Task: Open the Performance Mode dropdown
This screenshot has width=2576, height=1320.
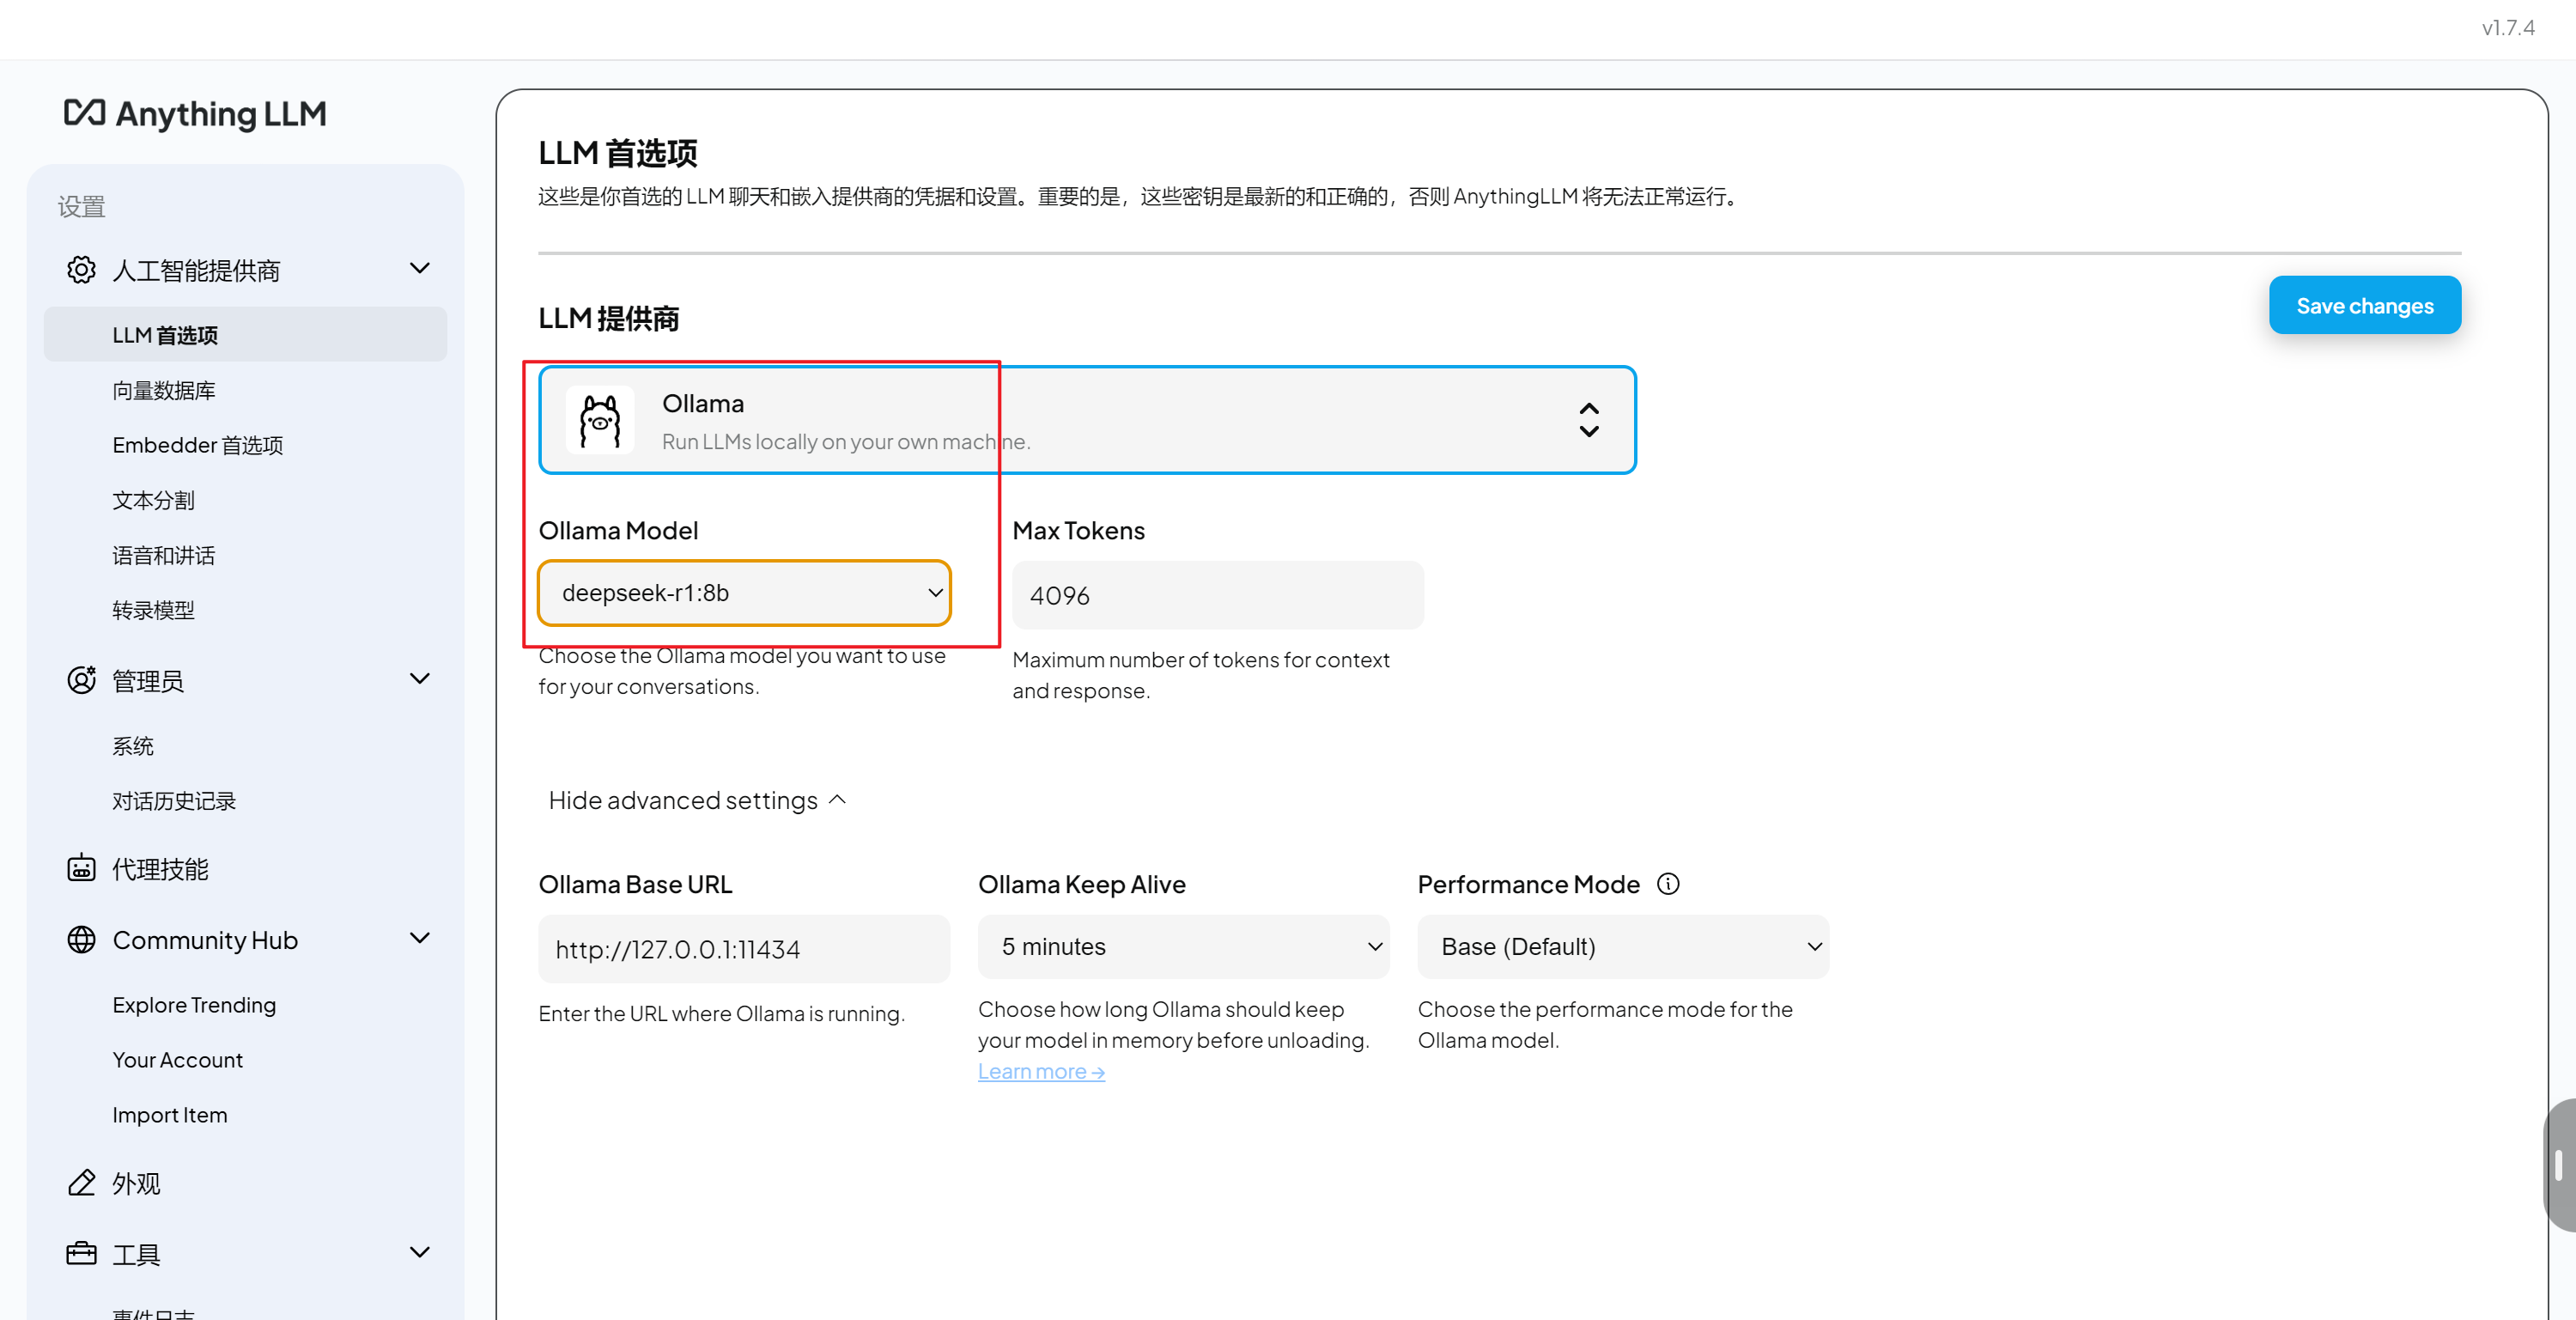Action: 1622,946
